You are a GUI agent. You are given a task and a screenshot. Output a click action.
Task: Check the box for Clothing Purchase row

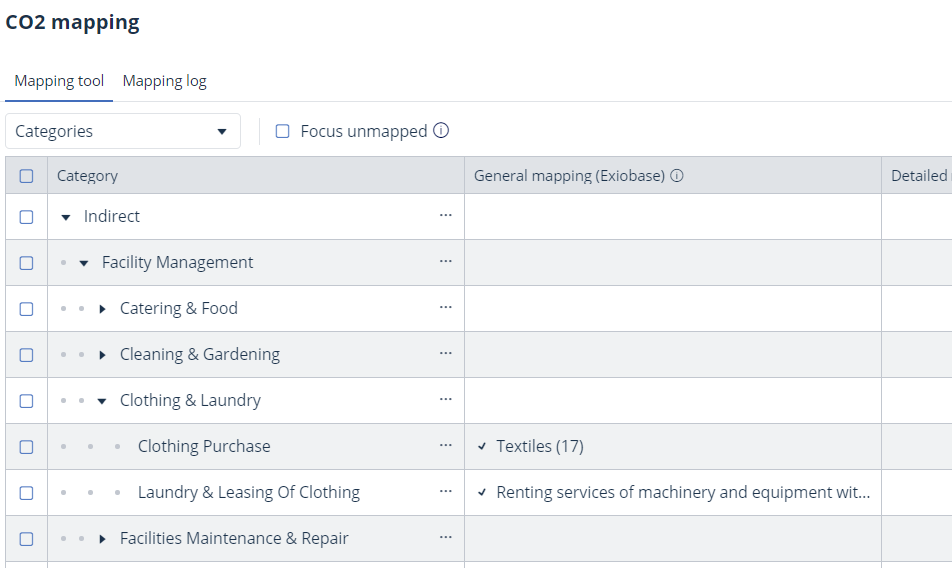point(27,447)
